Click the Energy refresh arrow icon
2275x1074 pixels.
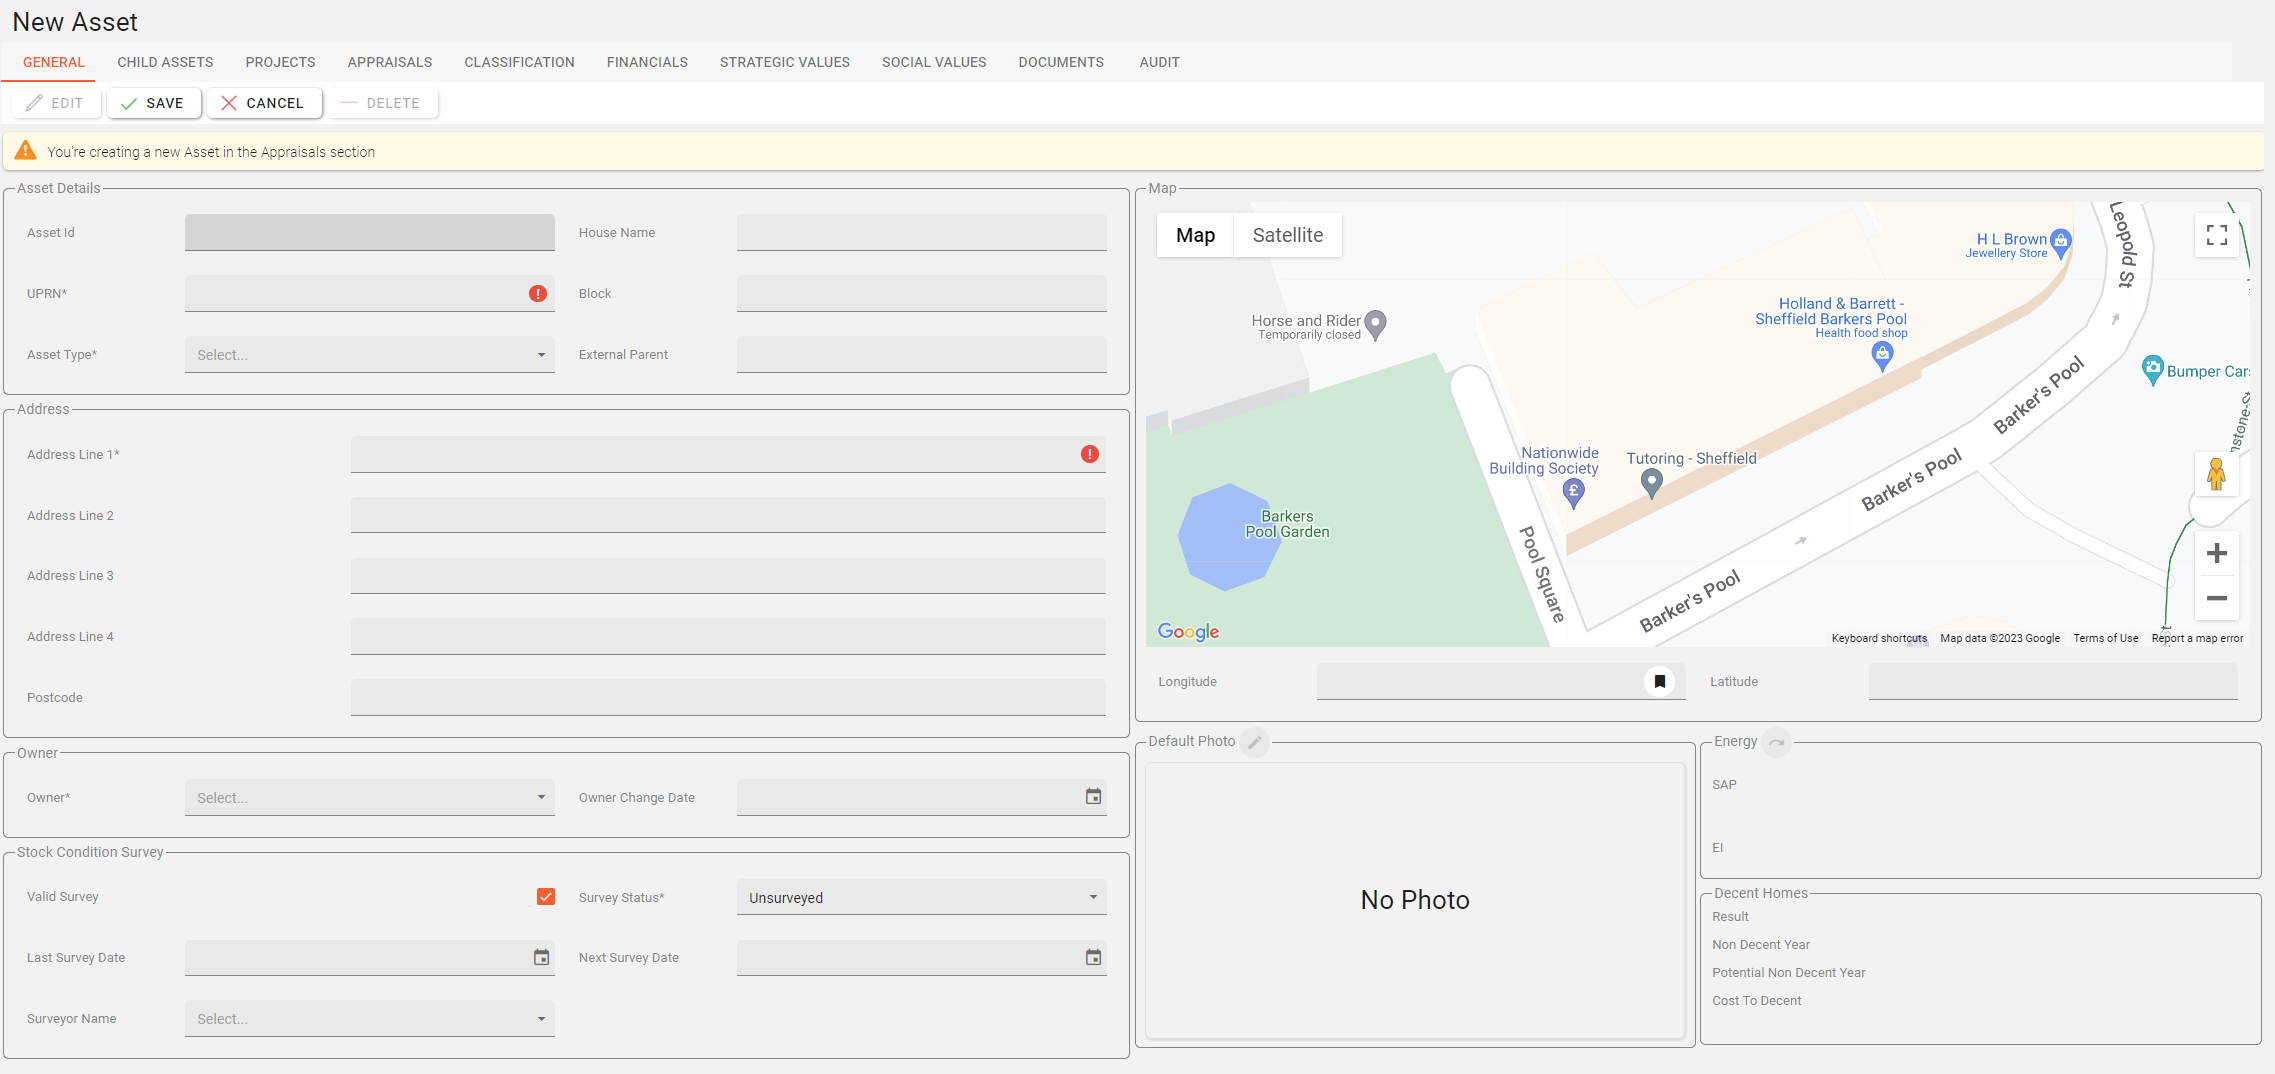pyautogui.click(x=1776, y=742)
